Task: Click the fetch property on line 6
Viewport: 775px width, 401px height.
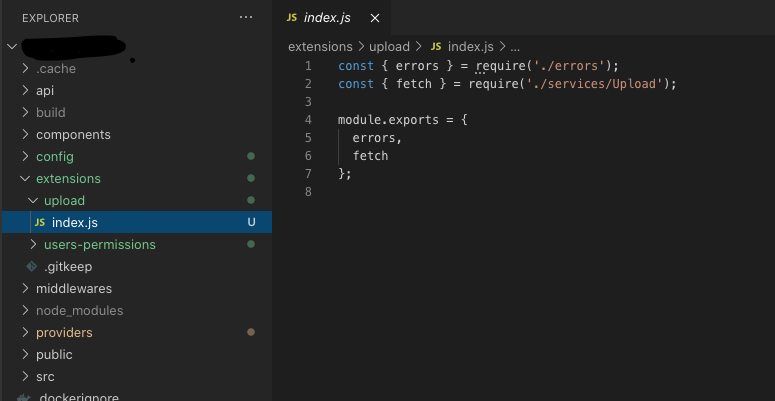Action: (x=370, y=156)
